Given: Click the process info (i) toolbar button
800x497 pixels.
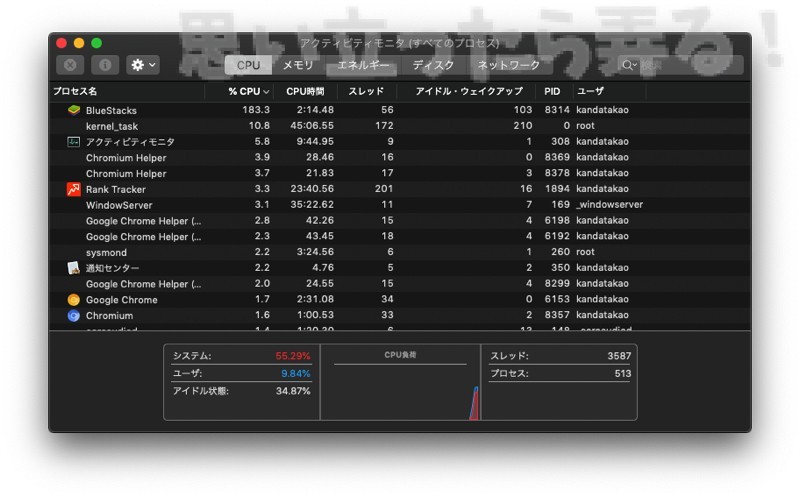Looking at the screenshot, I should pos(105,65).
